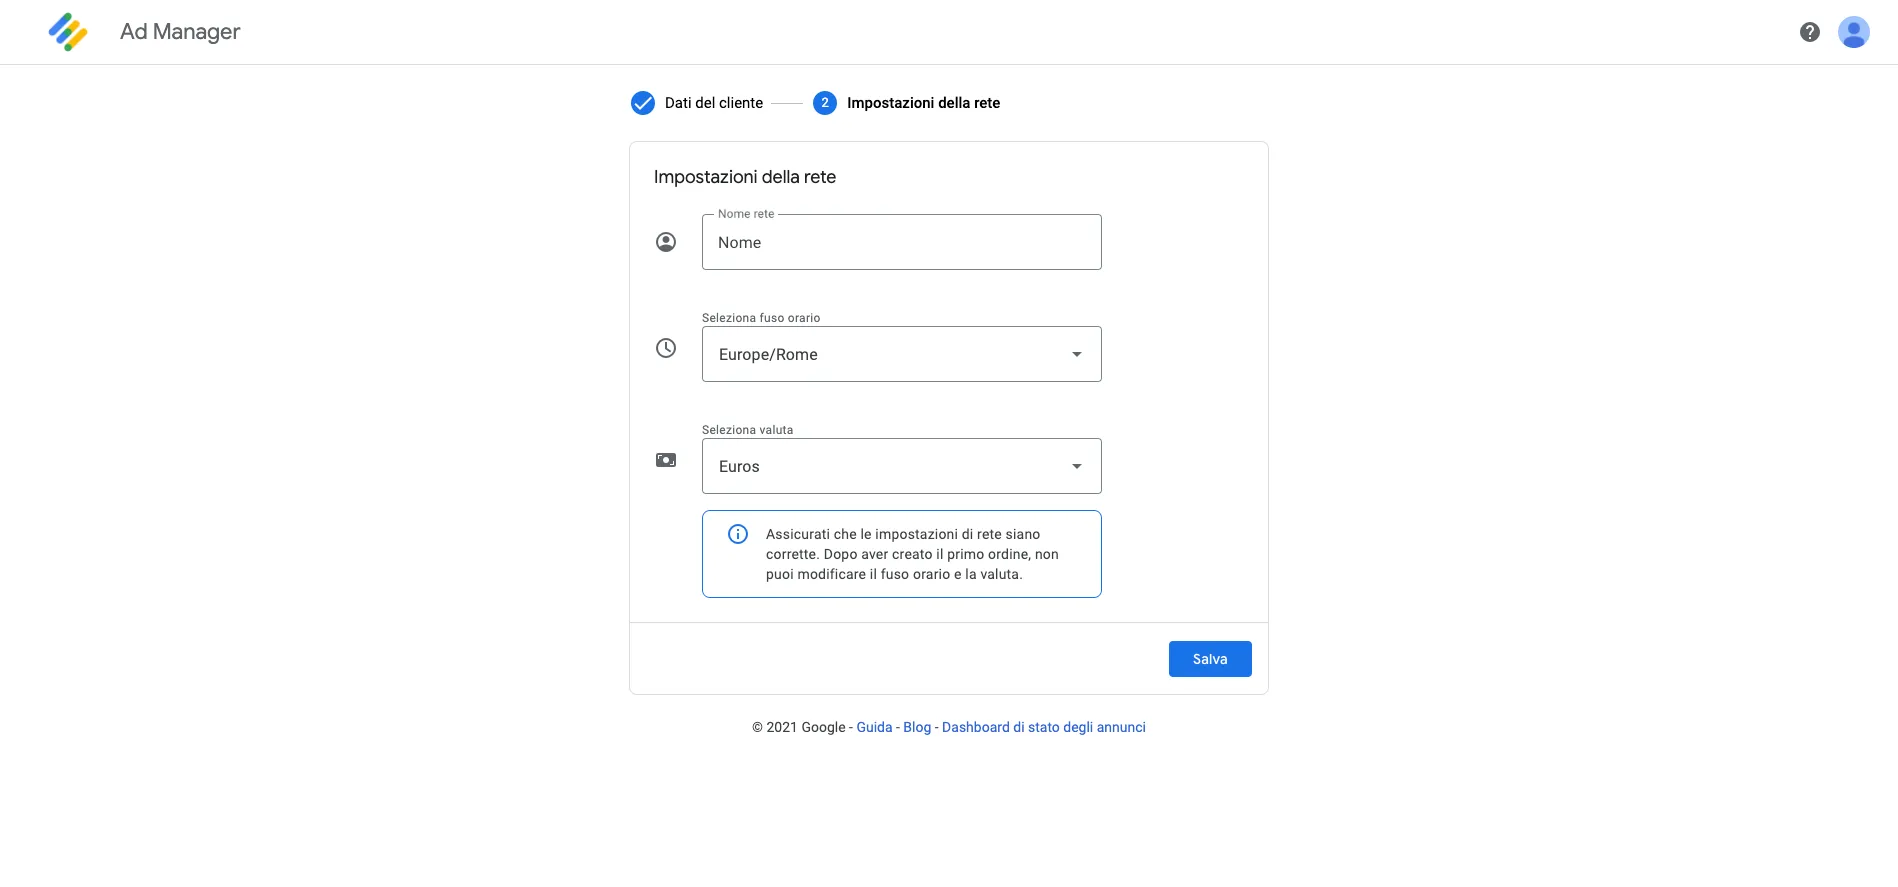Click the arrow on the valuta selector
This screenshot has height=887, width=1898.
pos(1077,467)
